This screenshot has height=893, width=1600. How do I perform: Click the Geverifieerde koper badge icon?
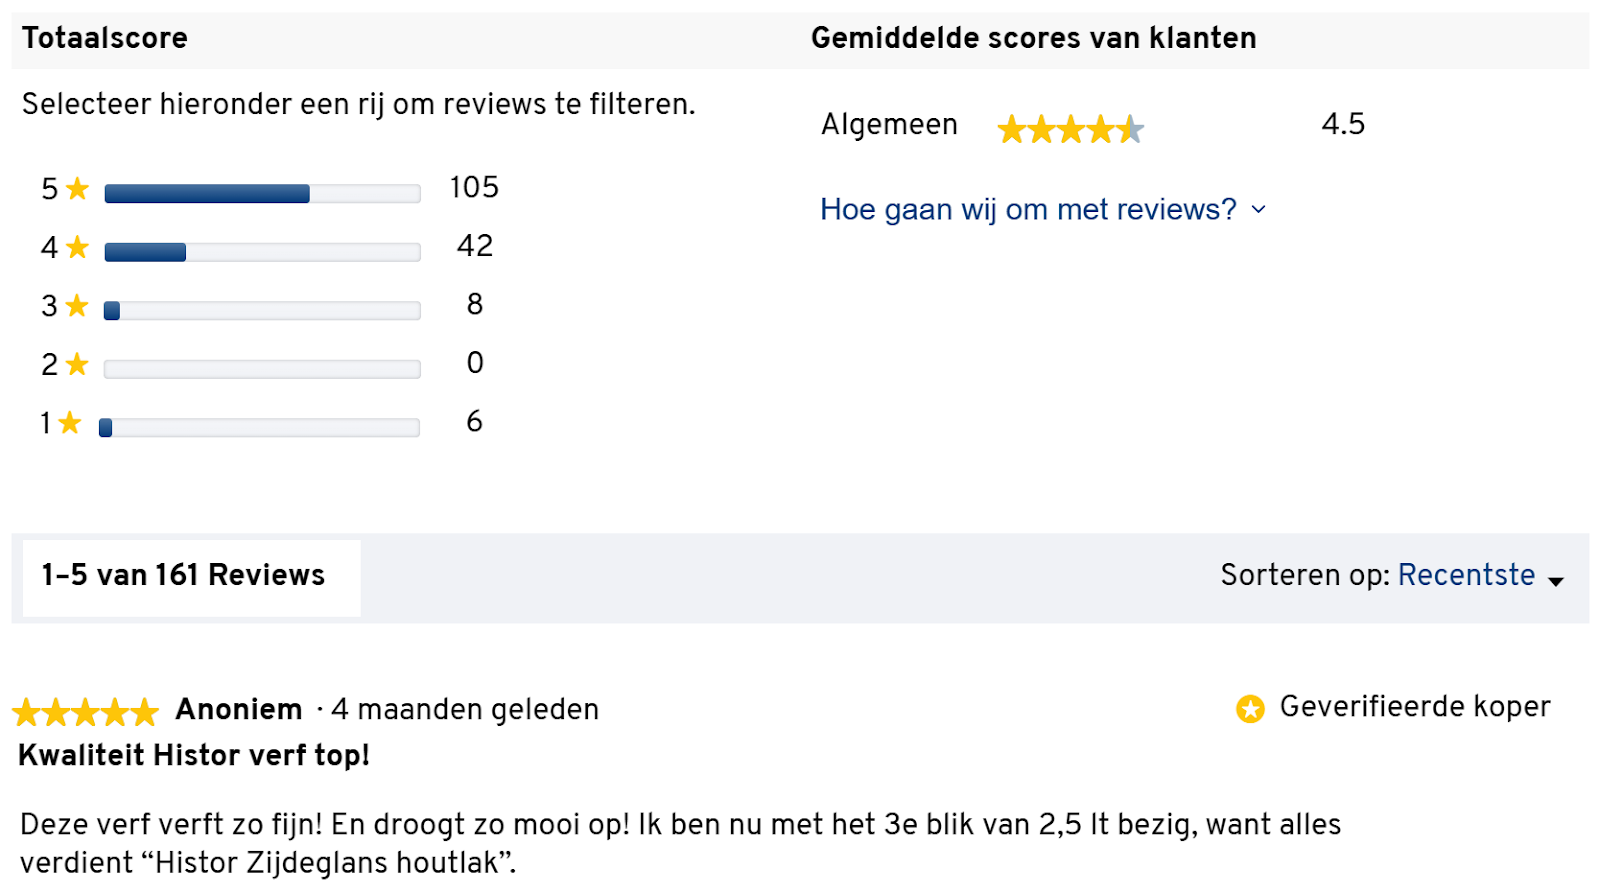[1250, 708]
